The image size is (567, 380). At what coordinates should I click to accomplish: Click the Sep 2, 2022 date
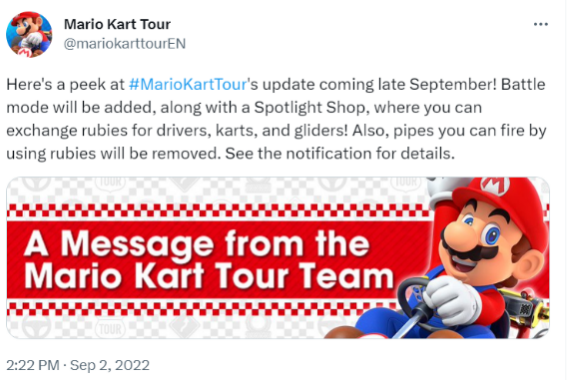coord(110,365)
